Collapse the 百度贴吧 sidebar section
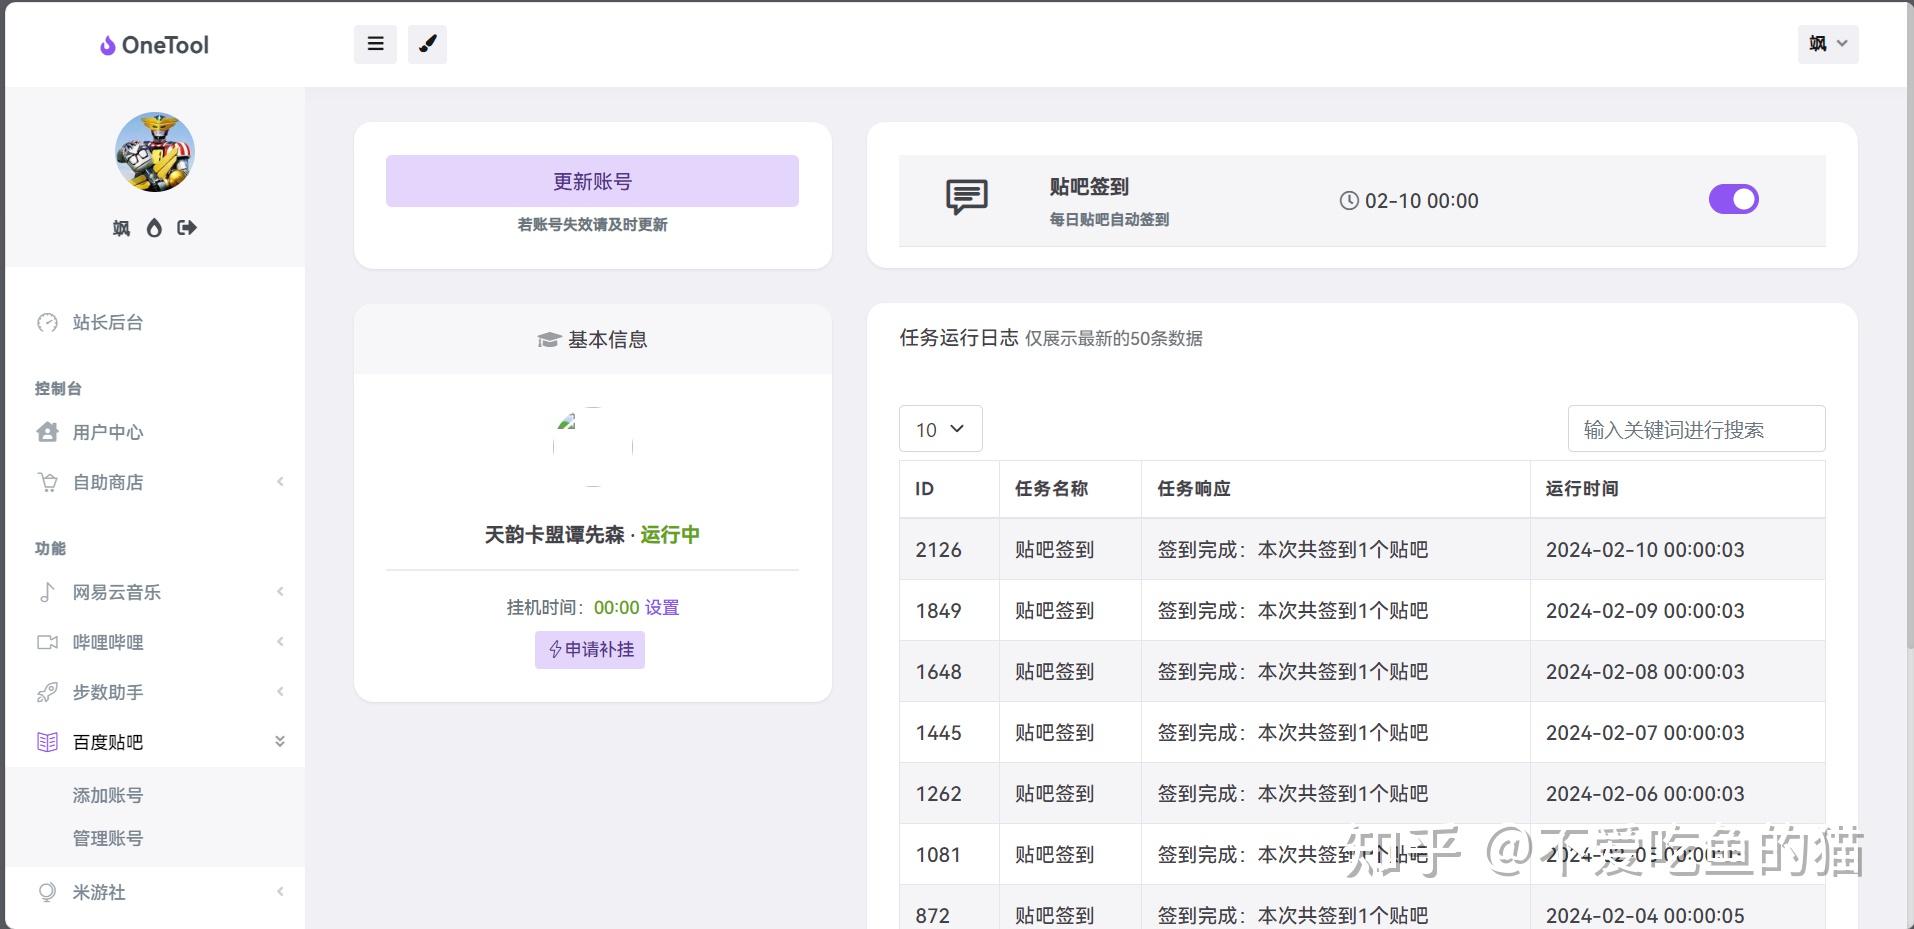The width and height of the screenshot is (1914, 929). [x=279, y=741]
